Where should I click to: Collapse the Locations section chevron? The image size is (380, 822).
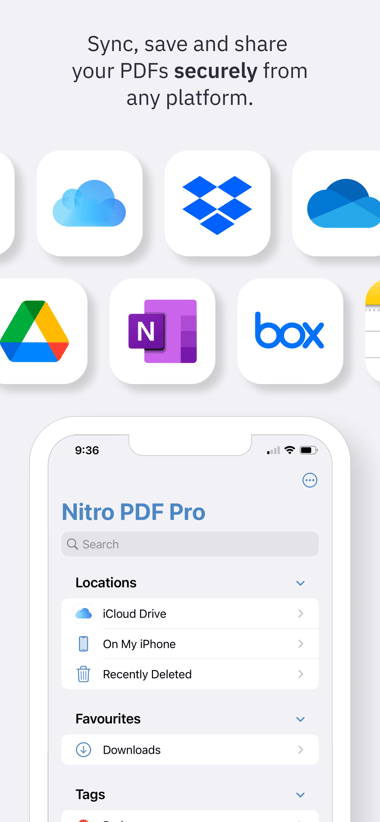tap(300, 583)
